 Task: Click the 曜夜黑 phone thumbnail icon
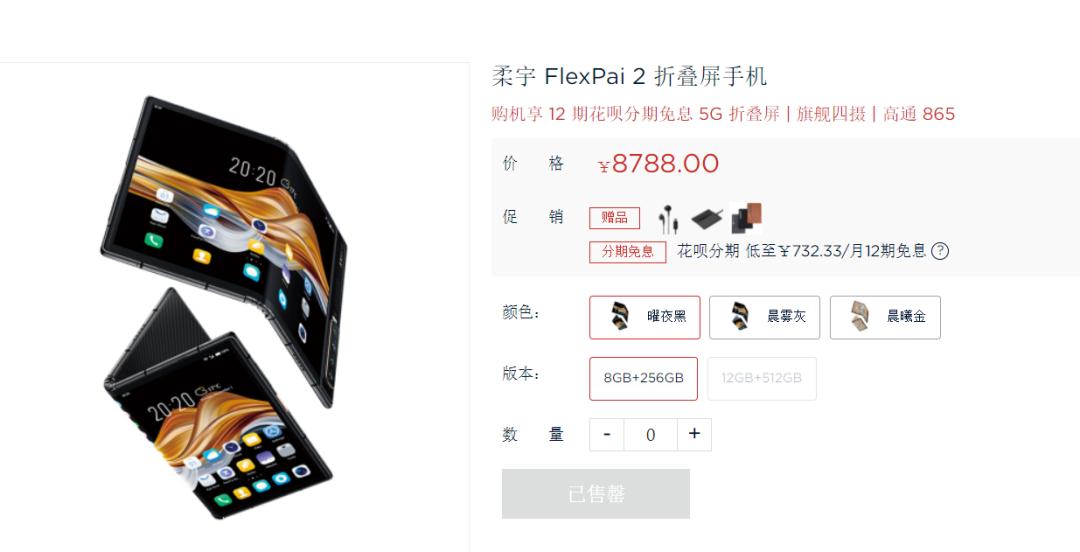tap(619, 316)
